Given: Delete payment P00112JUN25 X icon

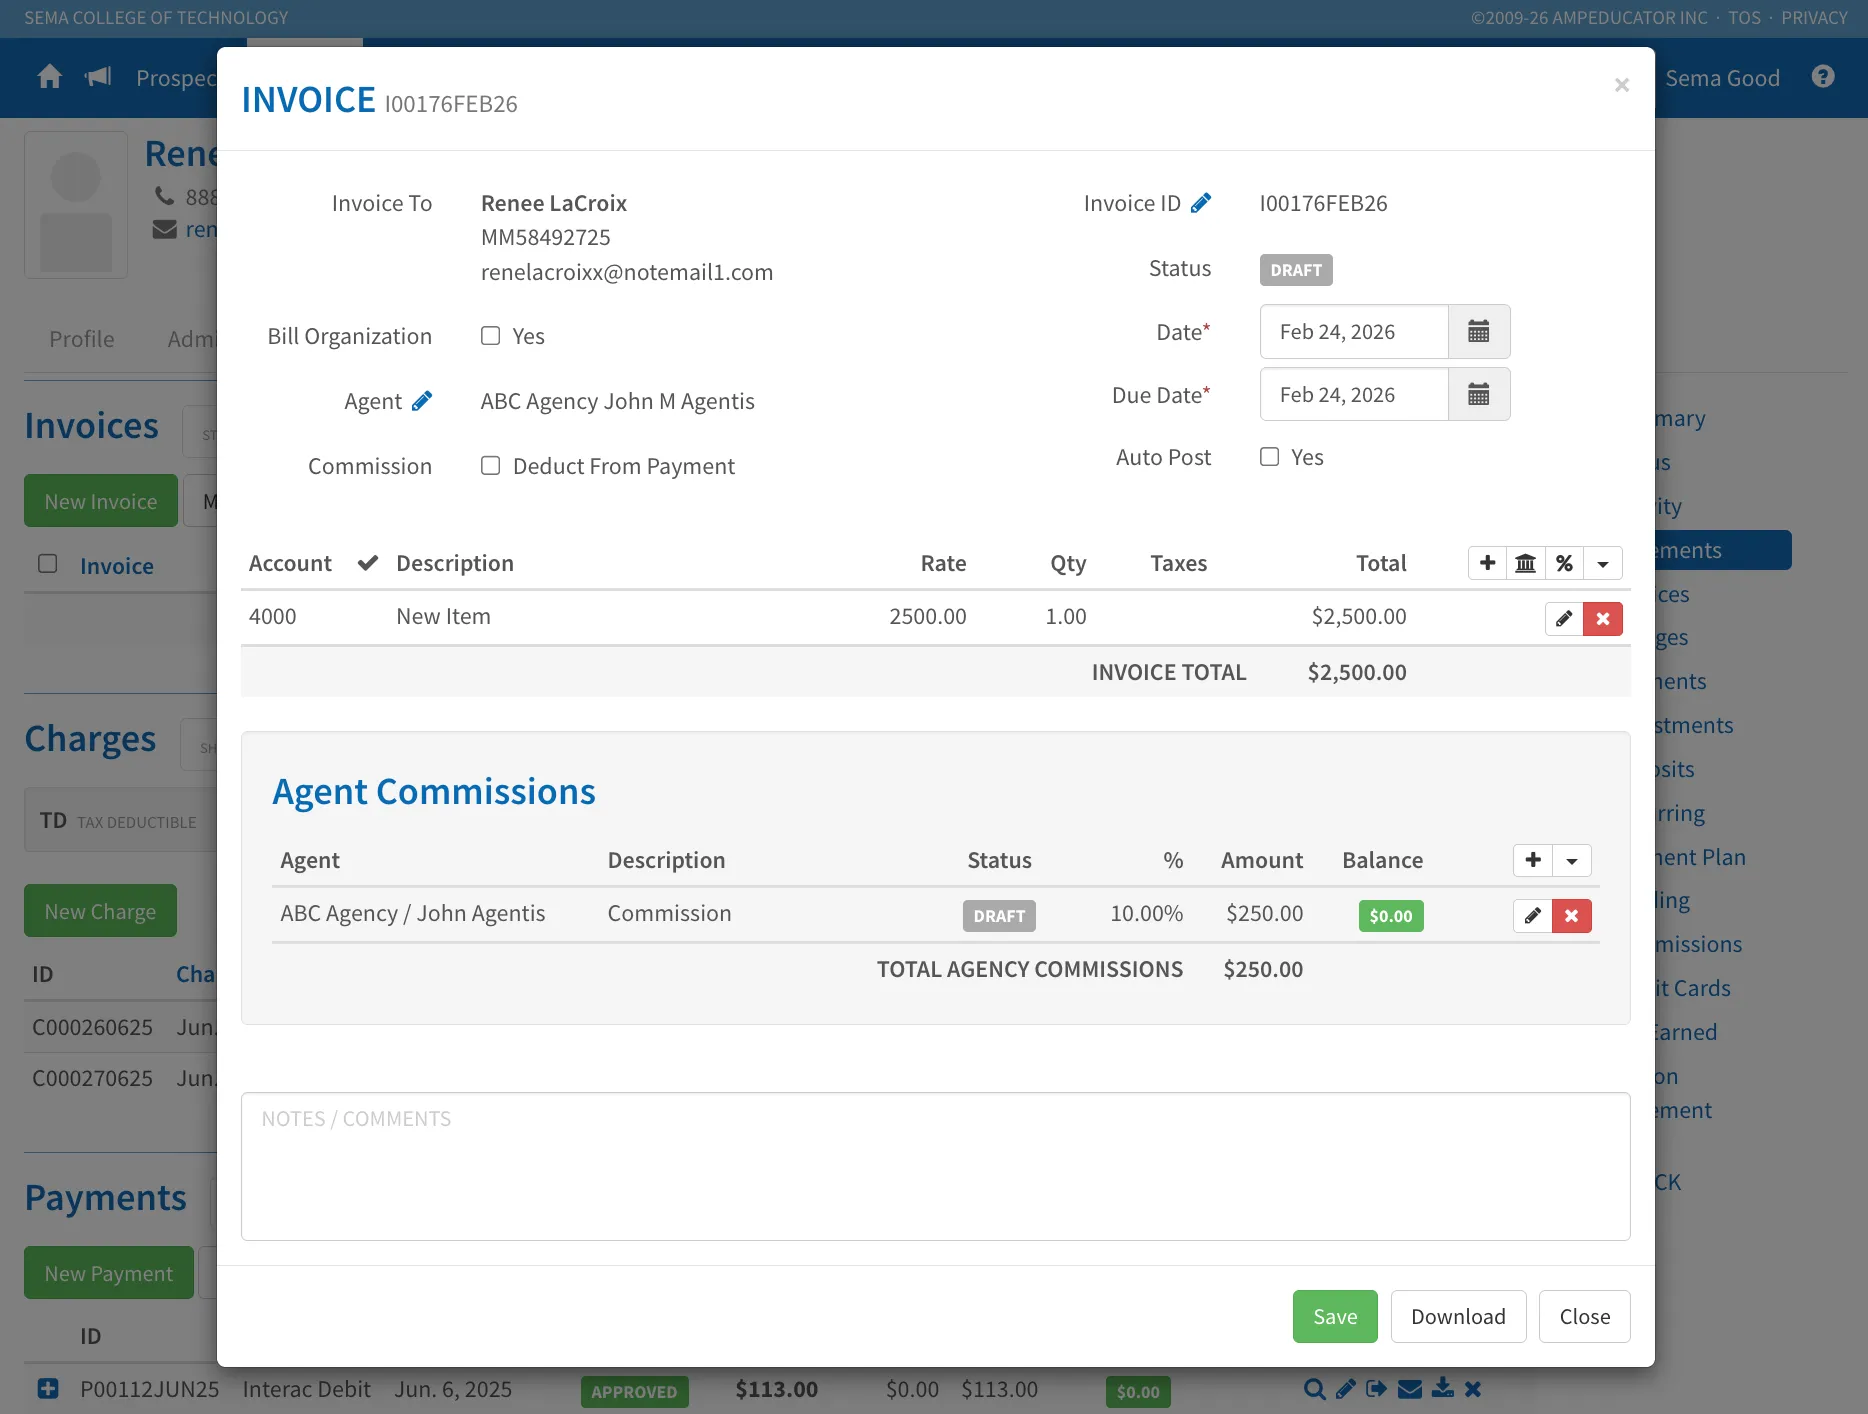Looking at the screenshot, I should pyautogui.click(x=1473, y=1389).
